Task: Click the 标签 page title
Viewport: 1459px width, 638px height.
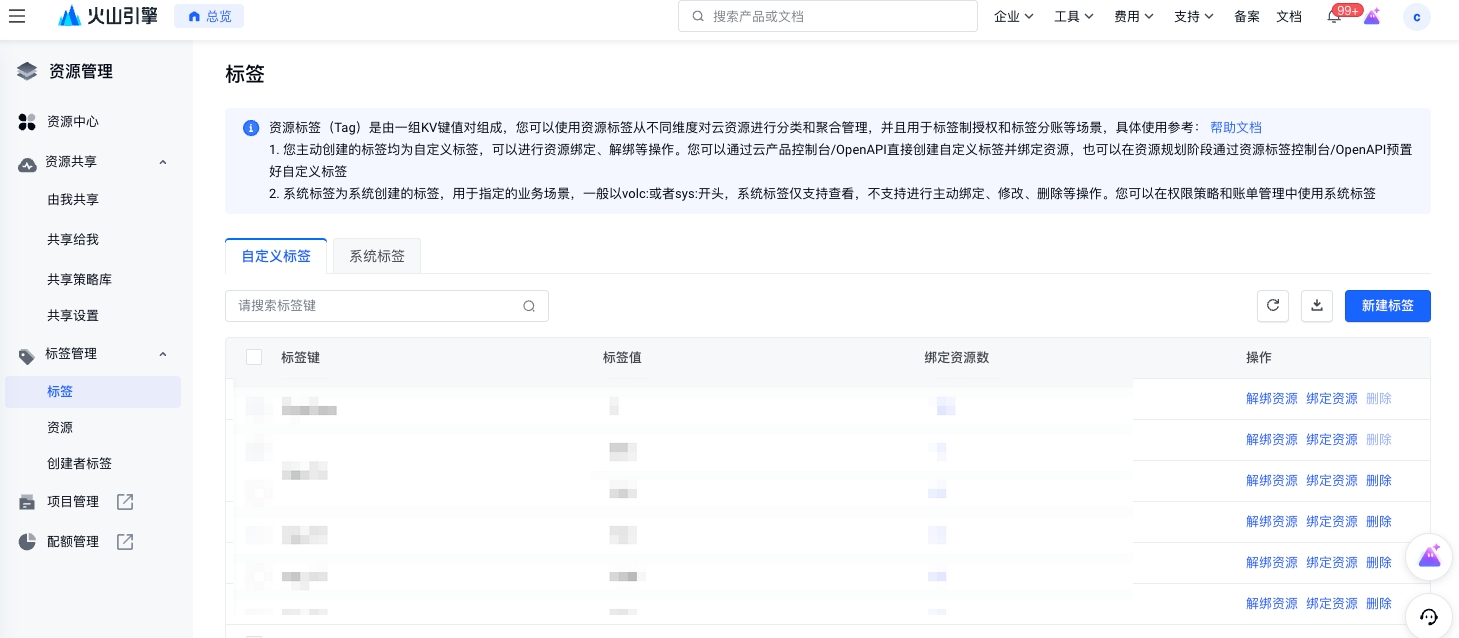Action: tap(245, 74)
